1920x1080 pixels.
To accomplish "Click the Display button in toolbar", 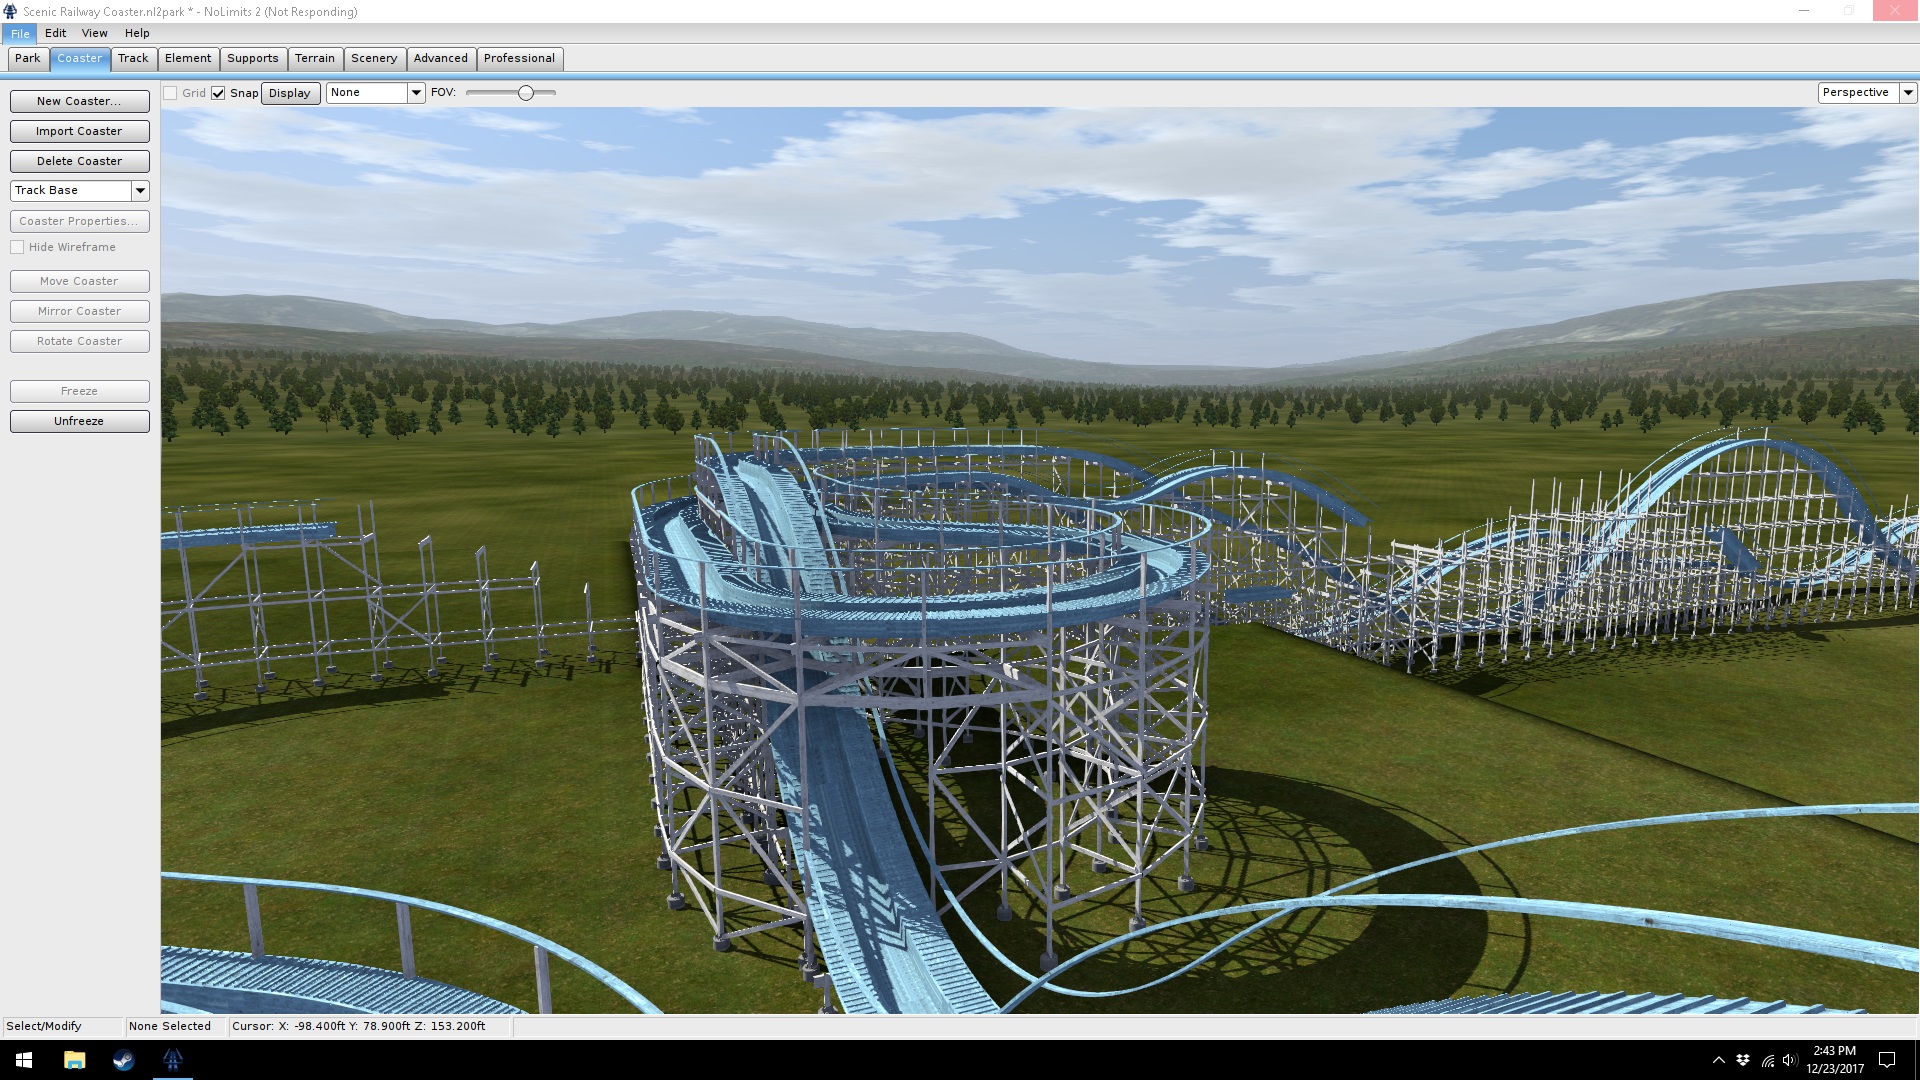I will click(290, 93).
